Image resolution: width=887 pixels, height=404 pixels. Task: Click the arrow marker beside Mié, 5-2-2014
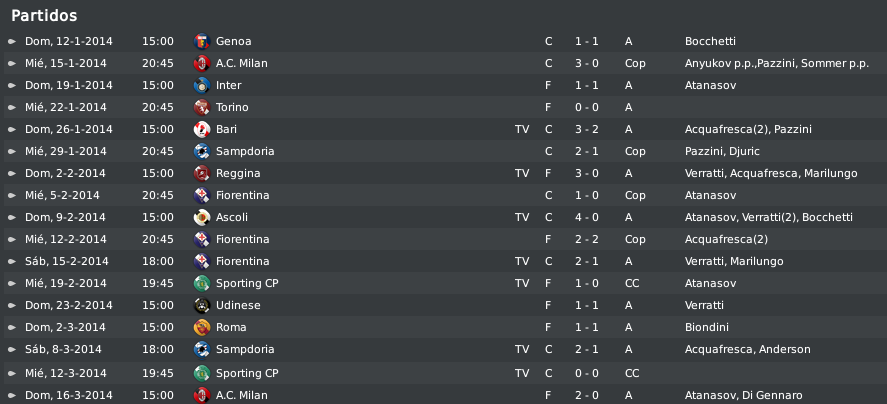12,196
